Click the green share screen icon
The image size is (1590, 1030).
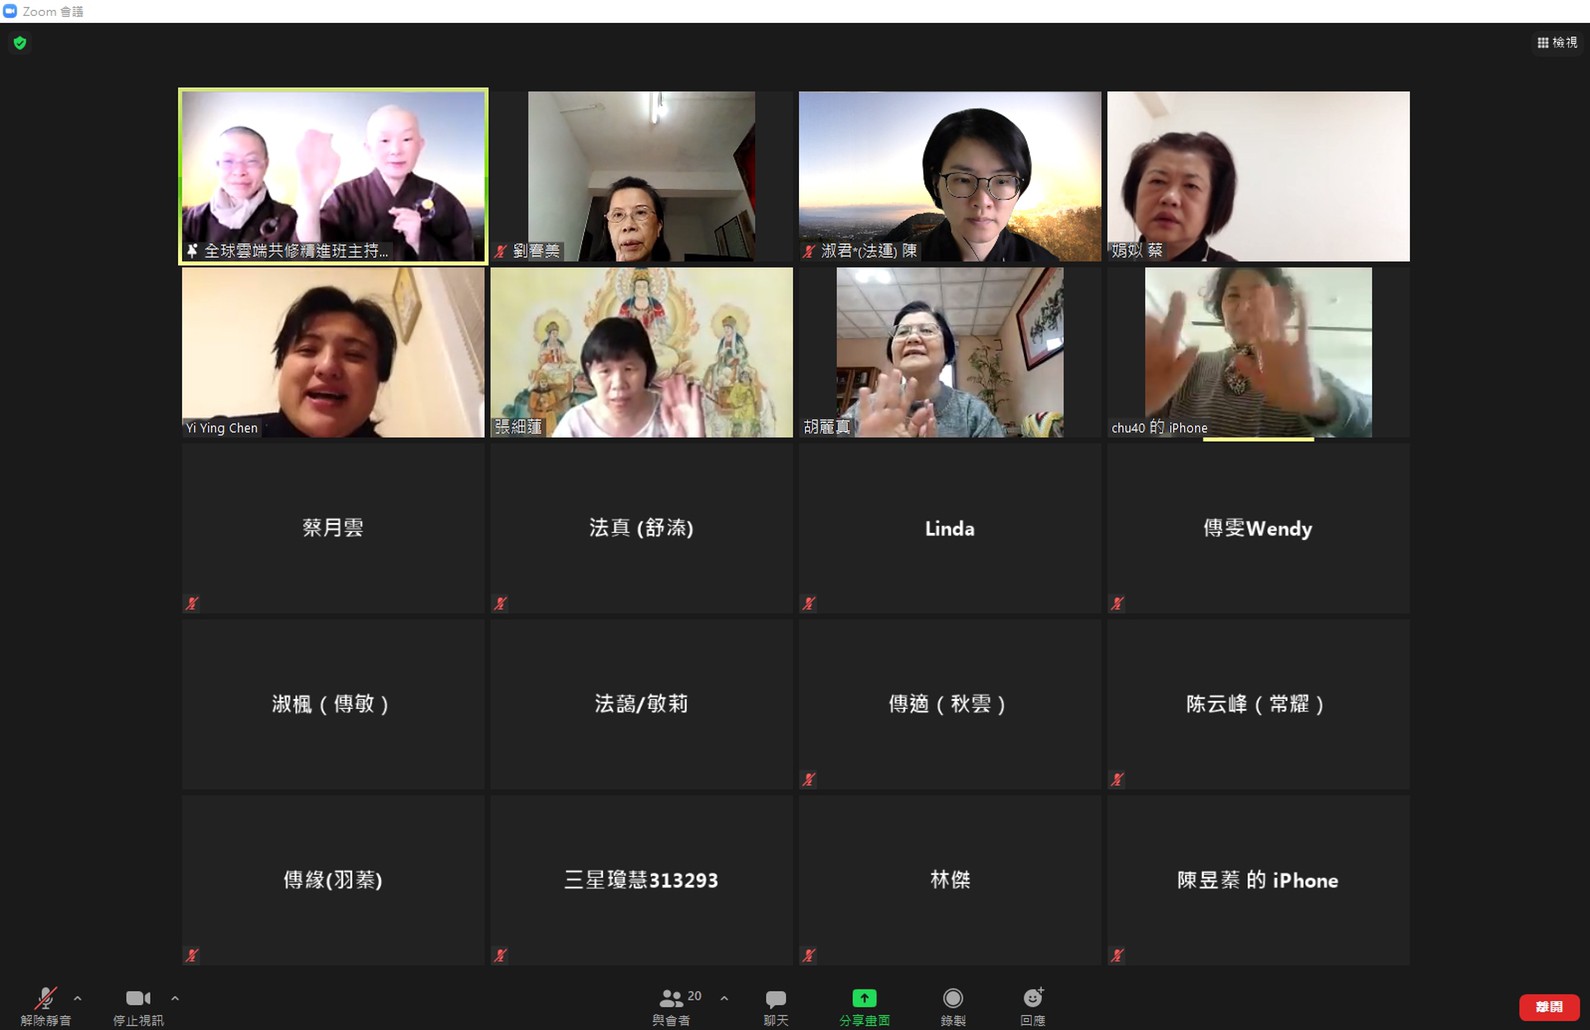pos(864,998)
